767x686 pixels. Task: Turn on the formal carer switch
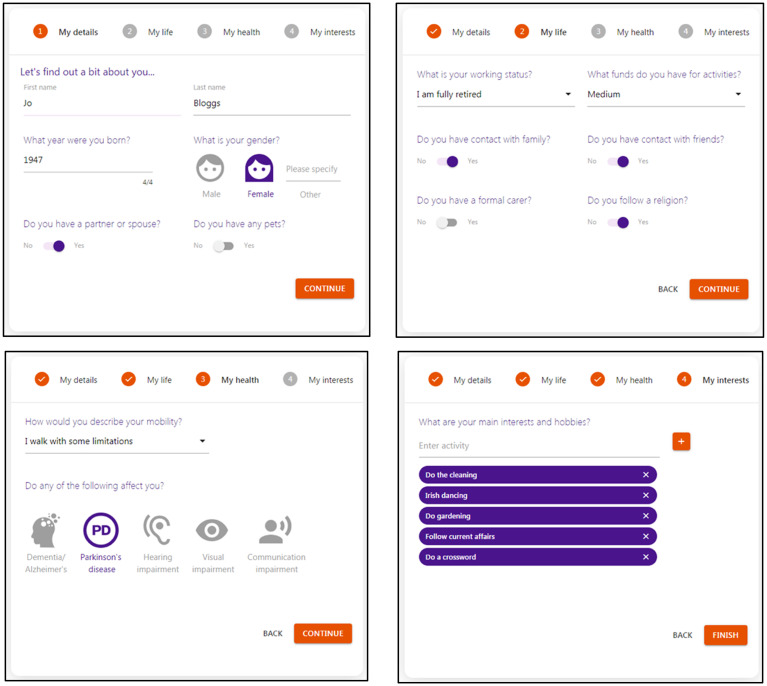pyautogui.click(x=447, y=223)
